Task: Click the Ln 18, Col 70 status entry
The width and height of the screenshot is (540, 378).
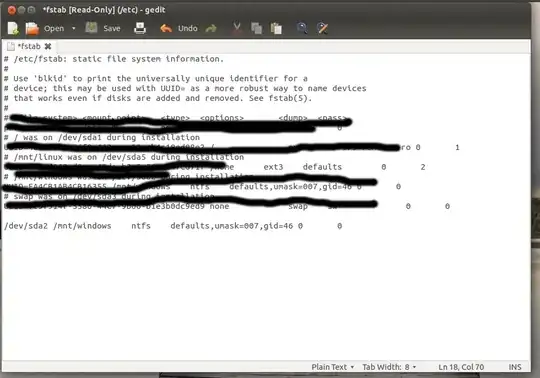Action: (x=461, y=367)
